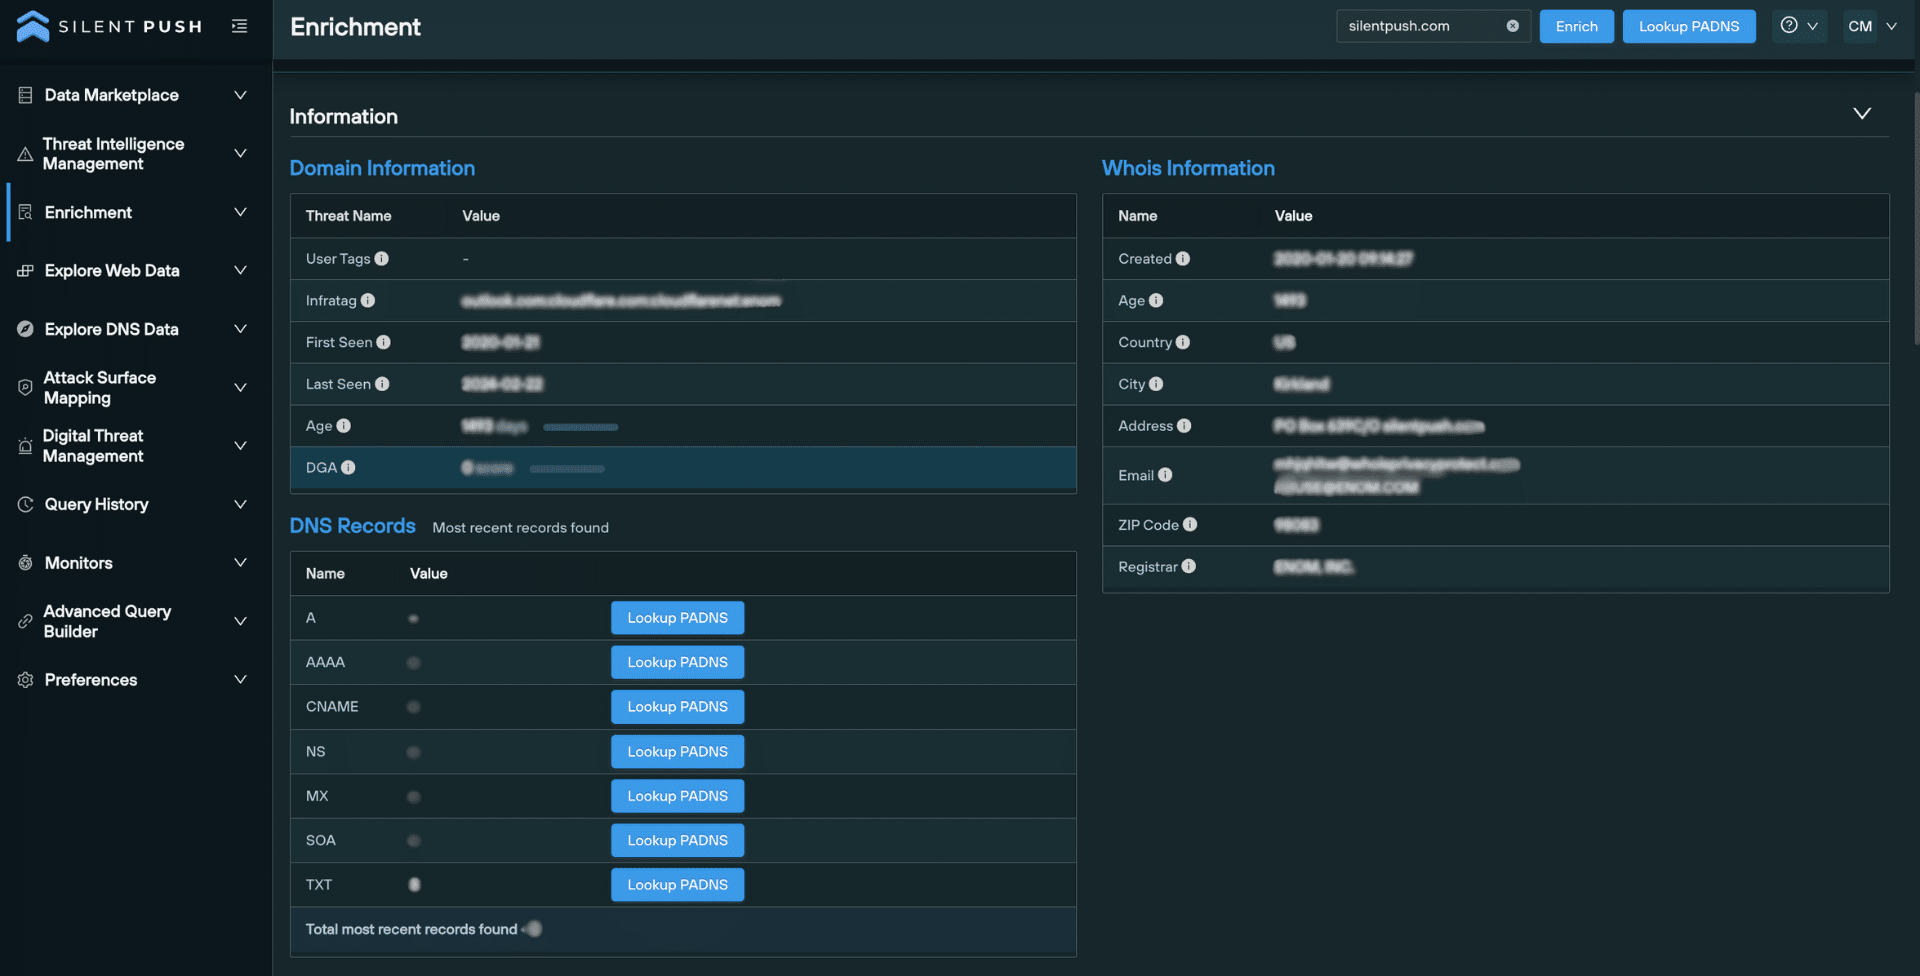Expand Threat Intelligence Management chevron

pyautogui.click(x=240, y=154)
